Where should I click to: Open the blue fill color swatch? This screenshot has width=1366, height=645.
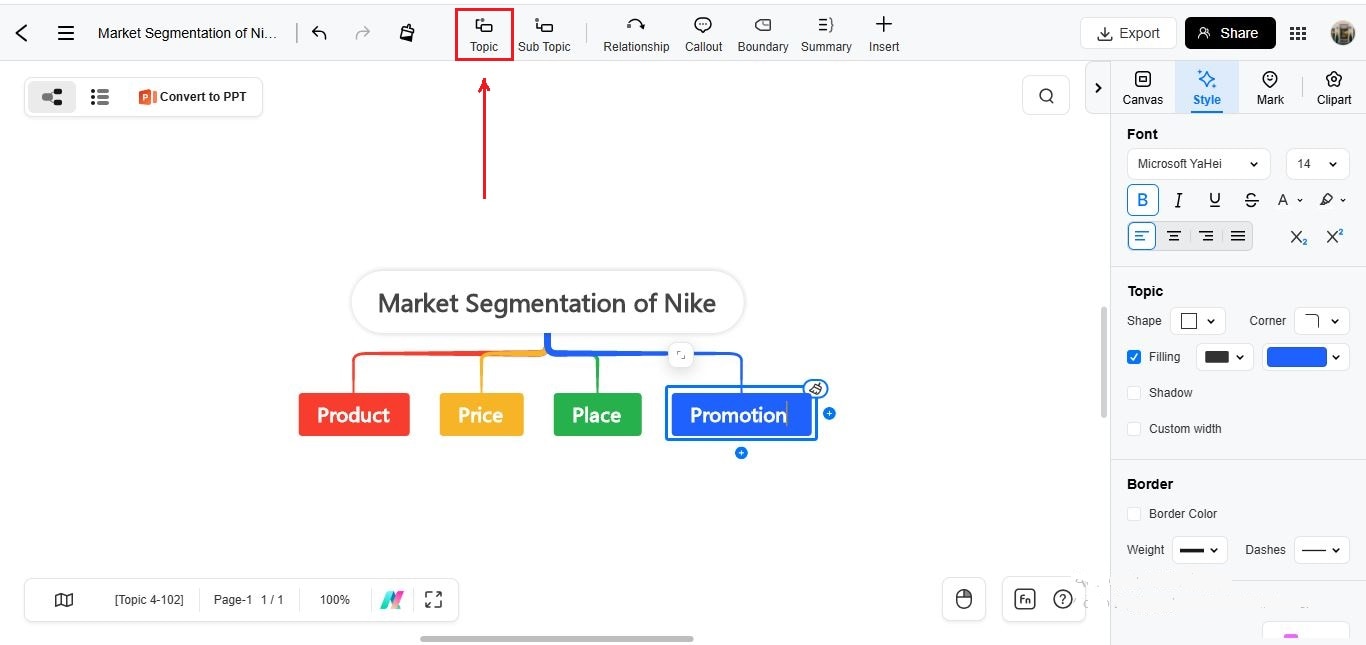[1306, 357]
